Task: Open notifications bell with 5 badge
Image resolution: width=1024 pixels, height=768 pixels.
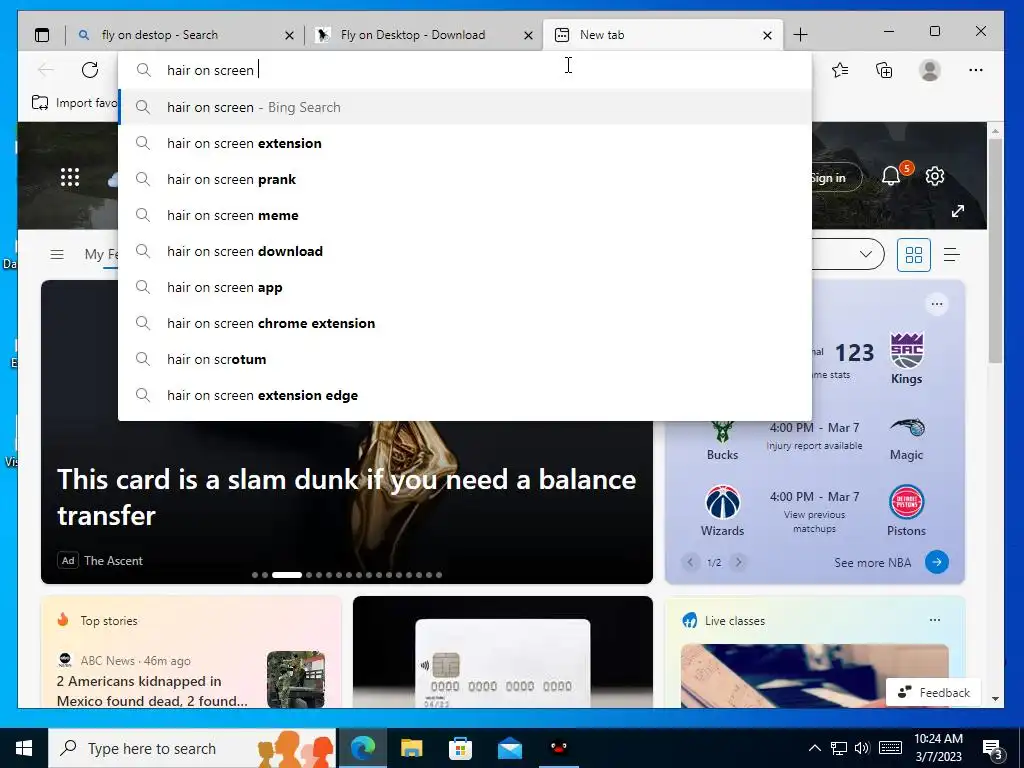Action: (891, 176)
